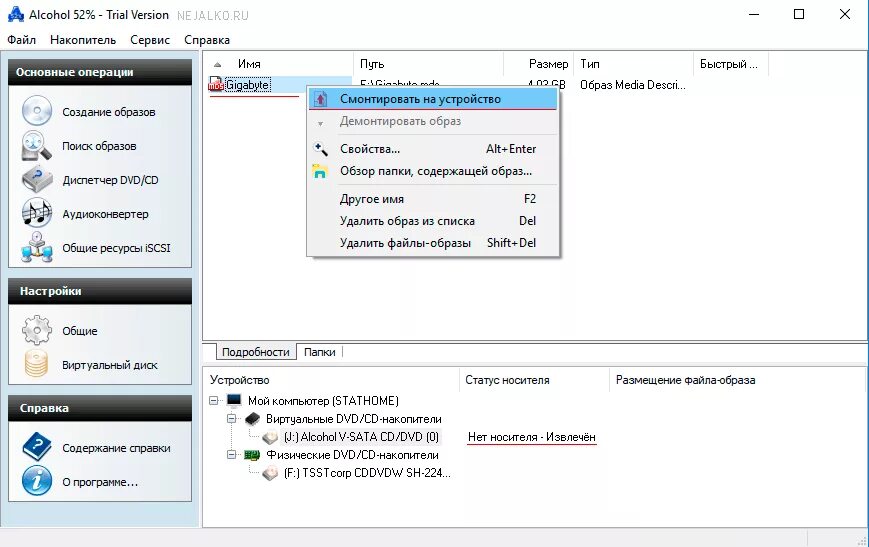Click the About program info icon
This screenshot has height=547, width=869.
coord(37,481)
